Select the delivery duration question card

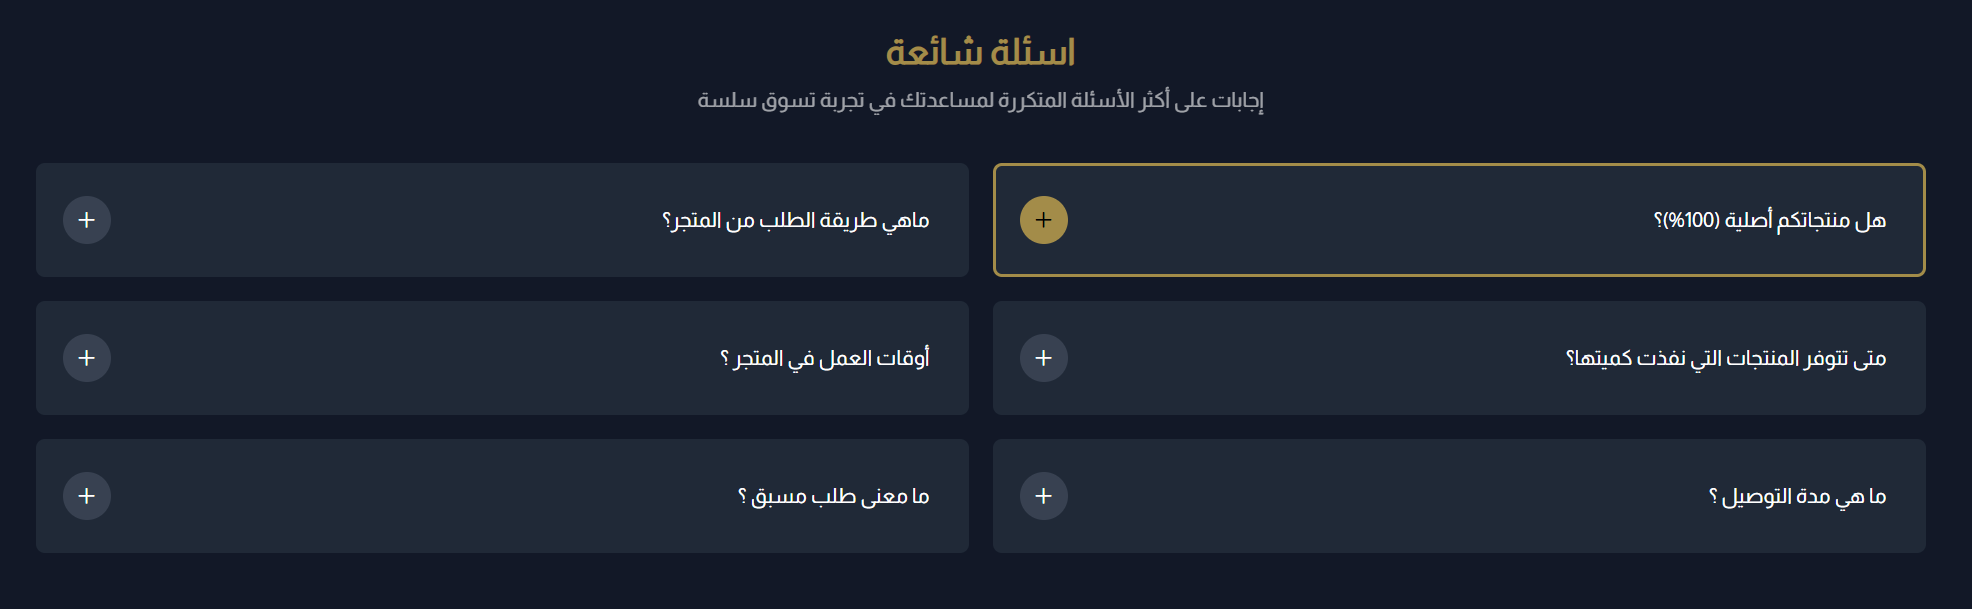[x=1456, y=495]
